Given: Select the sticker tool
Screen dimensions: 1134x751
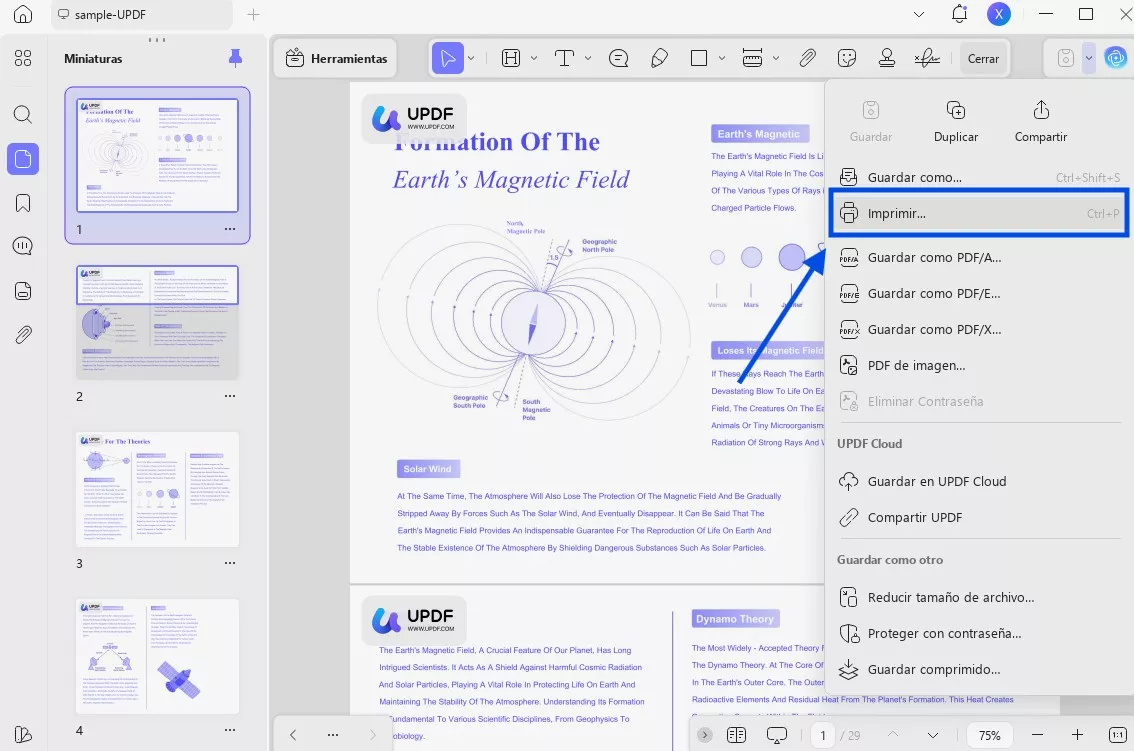Looking at the screenshot, I should coord(847,59).
